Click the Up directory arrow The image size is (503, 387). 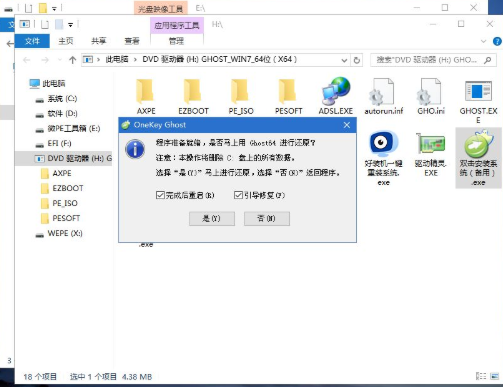coord(72,60)
